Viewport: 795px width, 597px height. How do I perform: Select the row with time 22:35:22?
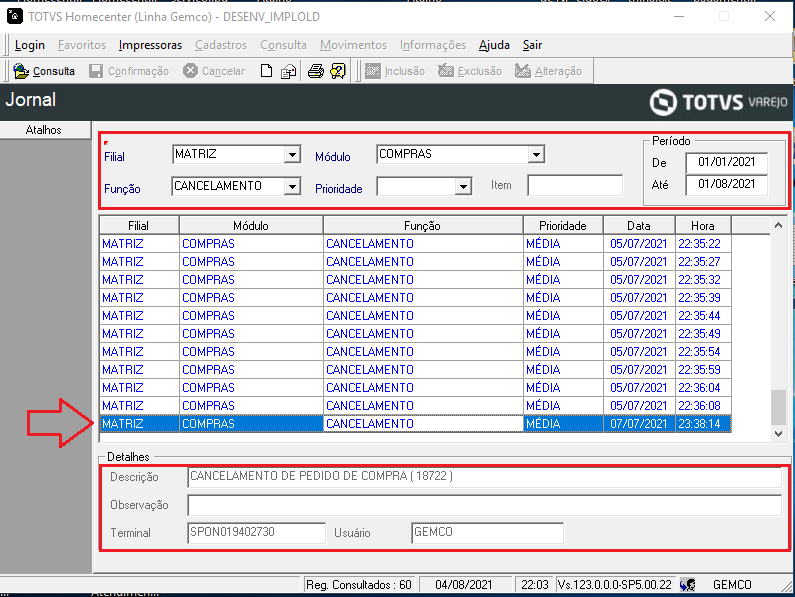(415, 244)
